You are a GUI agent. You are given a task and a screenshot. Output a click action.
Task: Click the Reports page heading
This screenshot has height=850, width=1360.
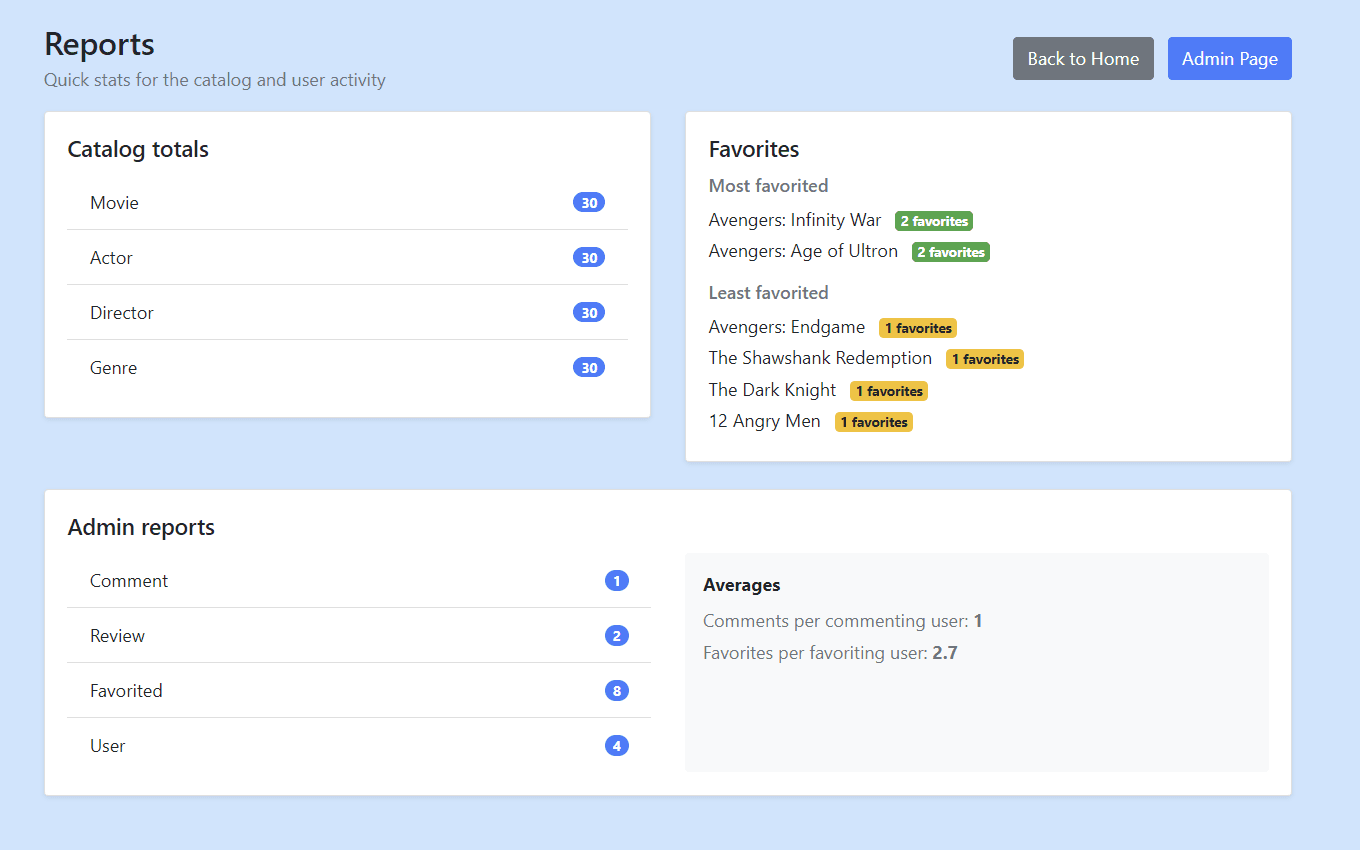[98, 44]
